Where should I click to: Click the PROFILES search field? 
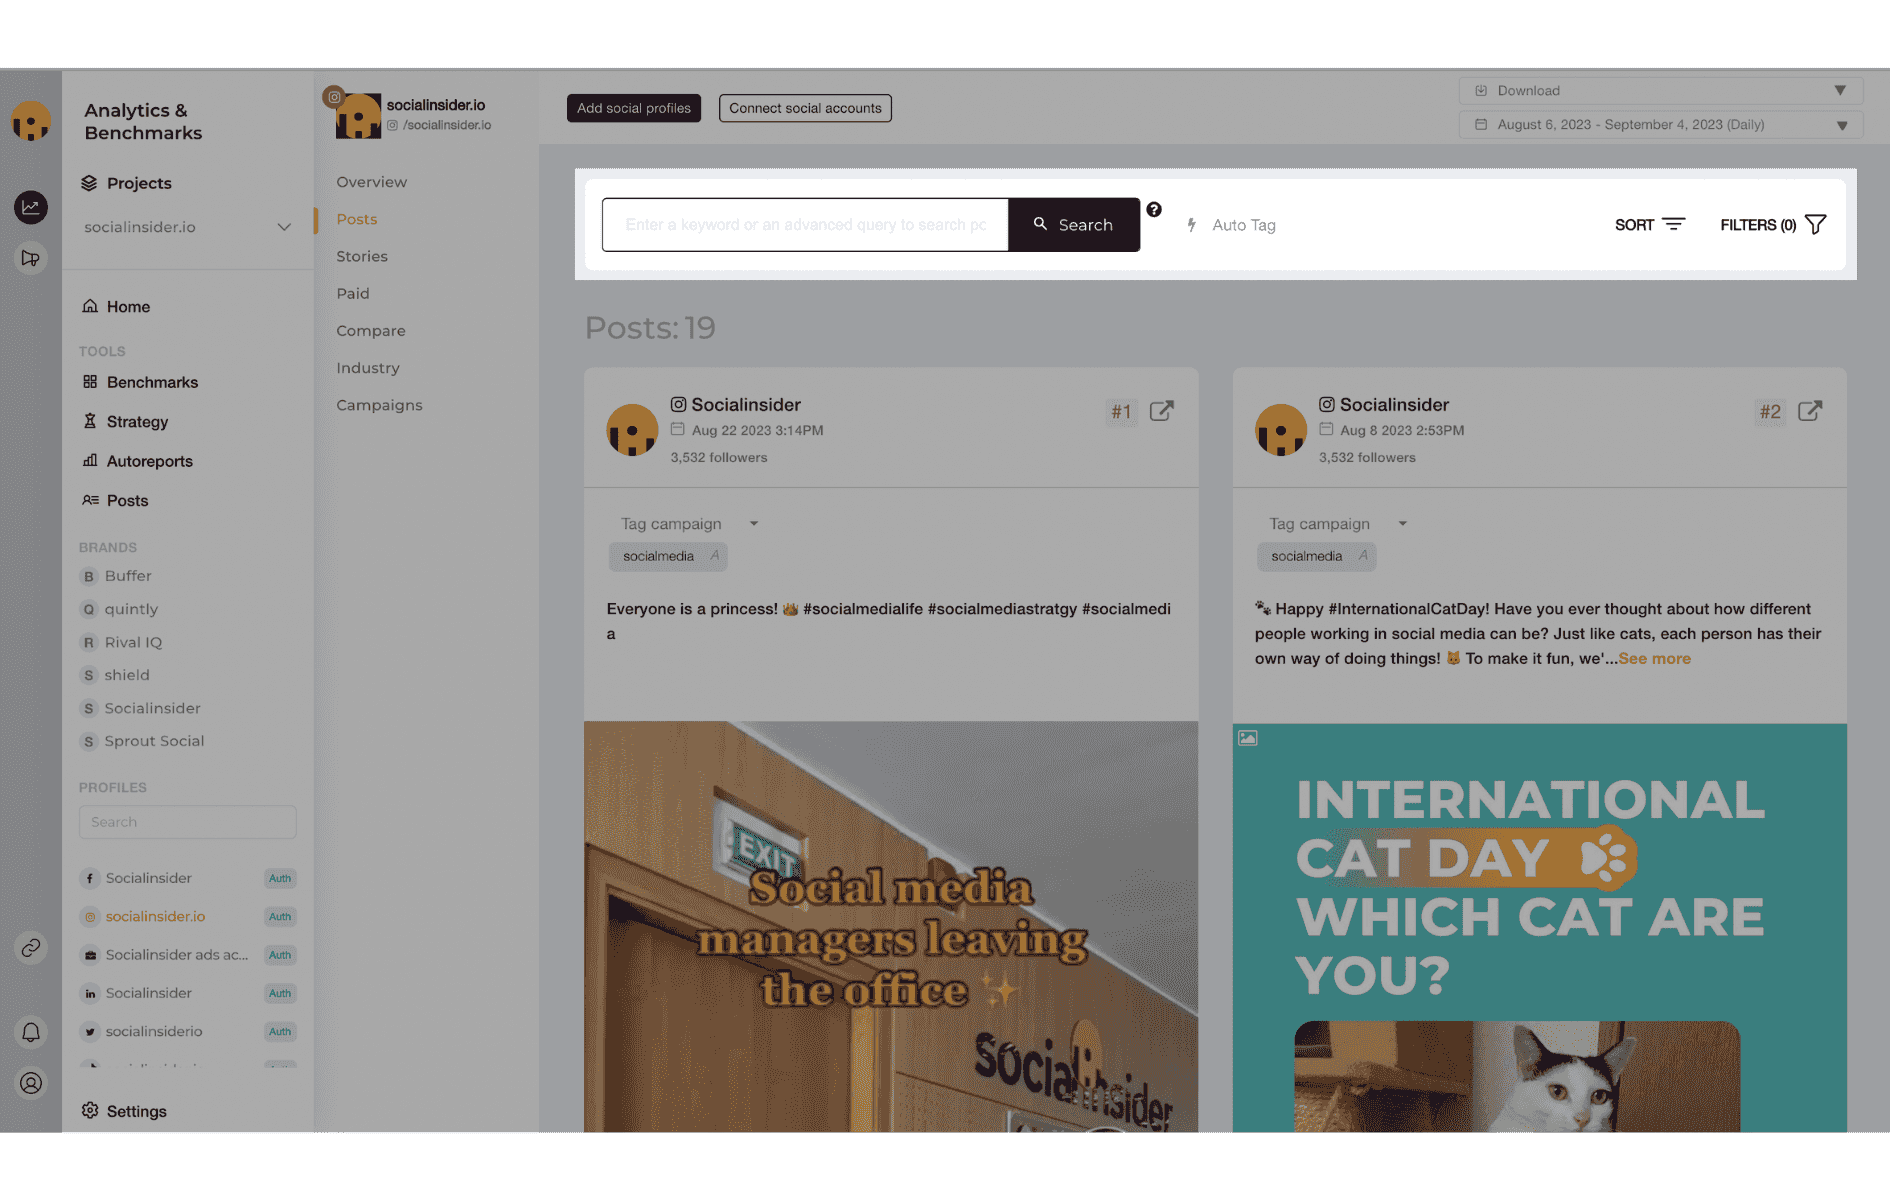(x=188, y=822)
